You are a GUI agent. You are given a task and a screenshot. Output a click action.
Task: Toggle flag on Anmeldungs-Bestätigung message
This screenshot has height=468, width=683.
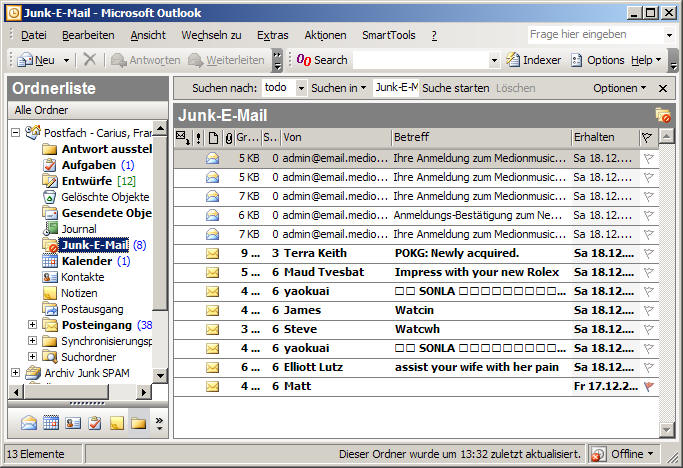[649, 215]
